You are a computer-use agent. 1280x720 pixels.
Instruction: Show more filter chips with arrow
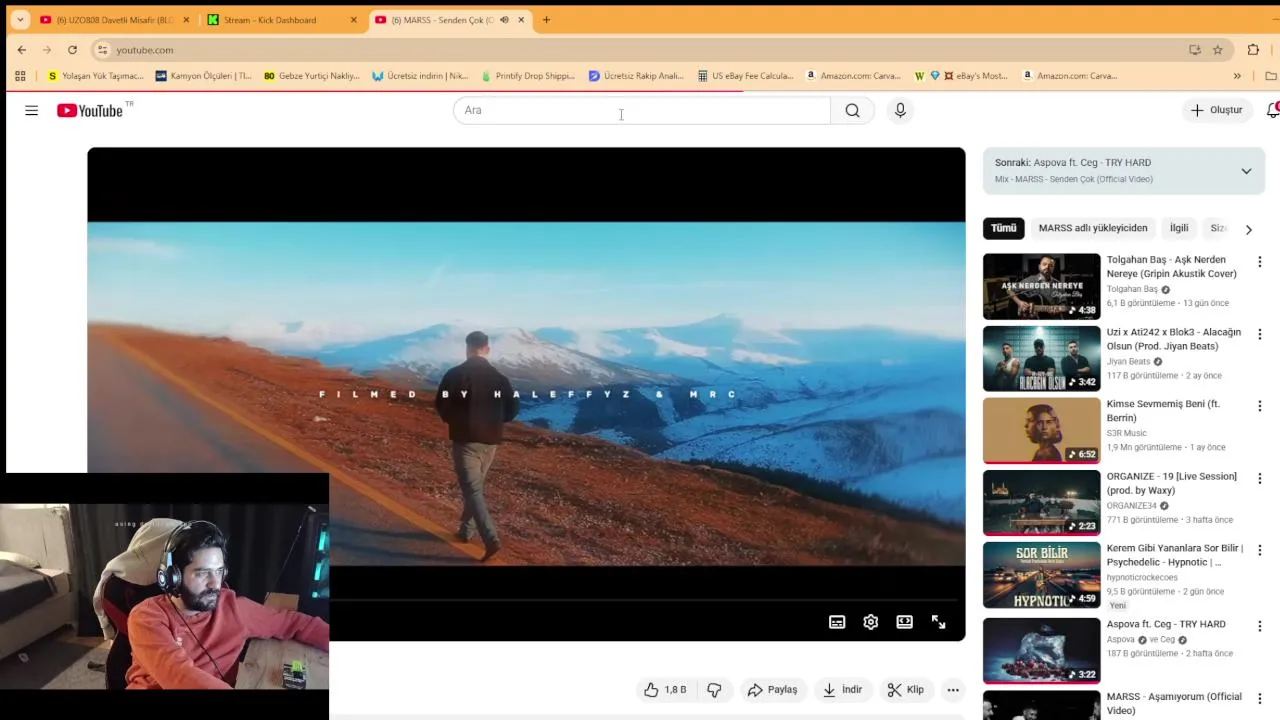[x=1248, y=229]
